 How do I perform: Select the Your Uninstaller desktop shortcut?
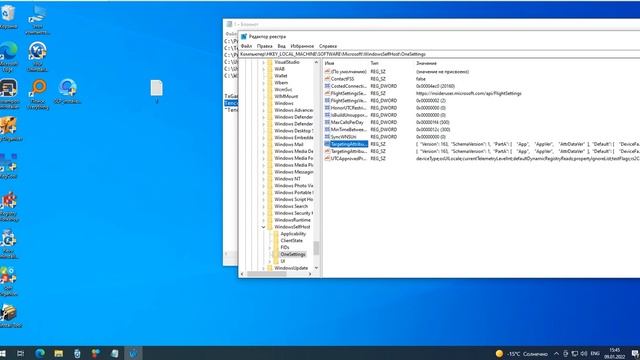(x=38, y=56)
